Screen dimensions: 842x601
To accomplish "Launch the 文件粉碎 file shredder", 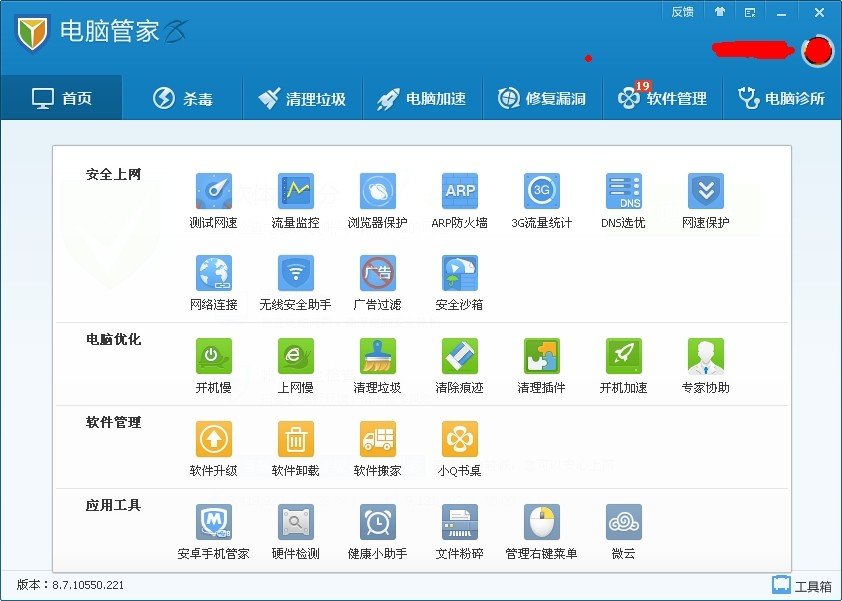I will click(x=459, y=522).
